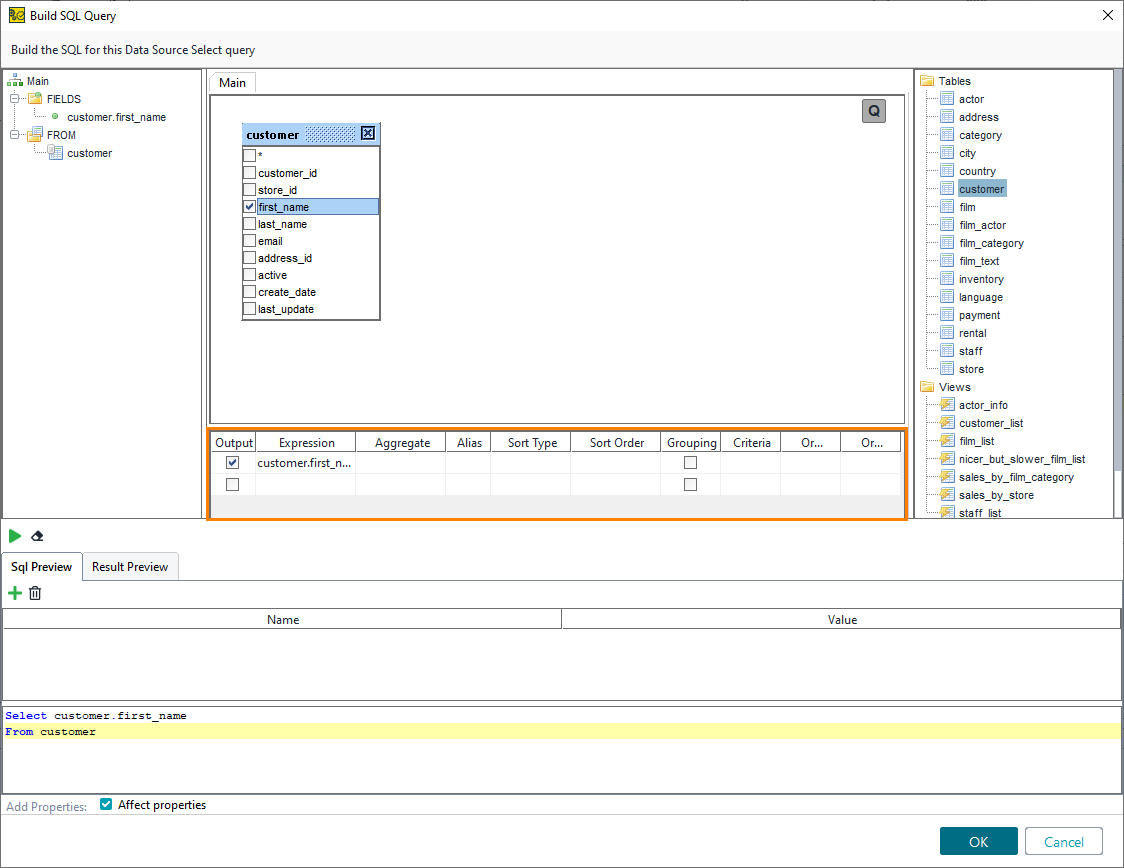Delete a parameter using the trash icon

point(35,593)
